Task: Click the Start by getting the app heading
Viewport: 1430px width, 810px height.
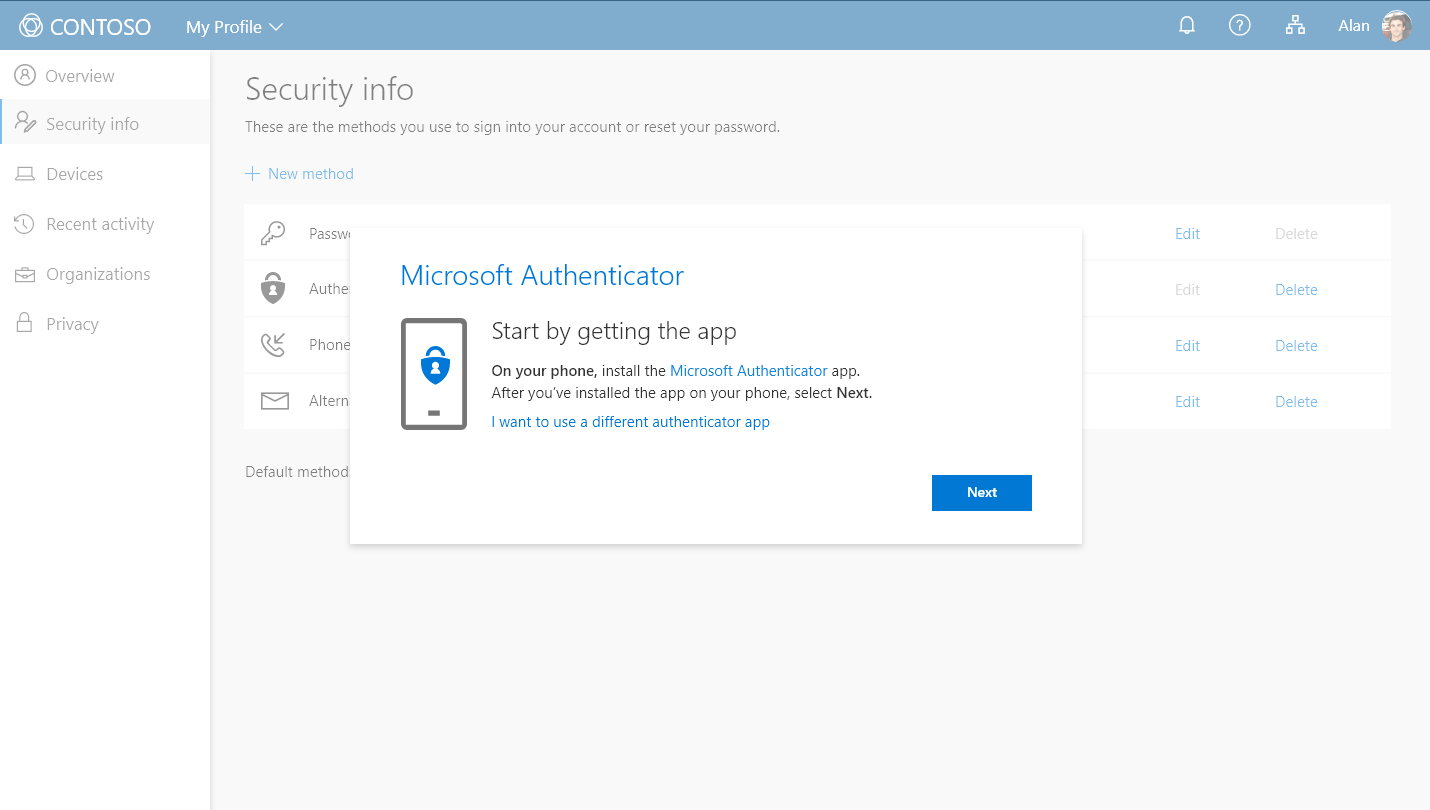Action: [614, 331]
